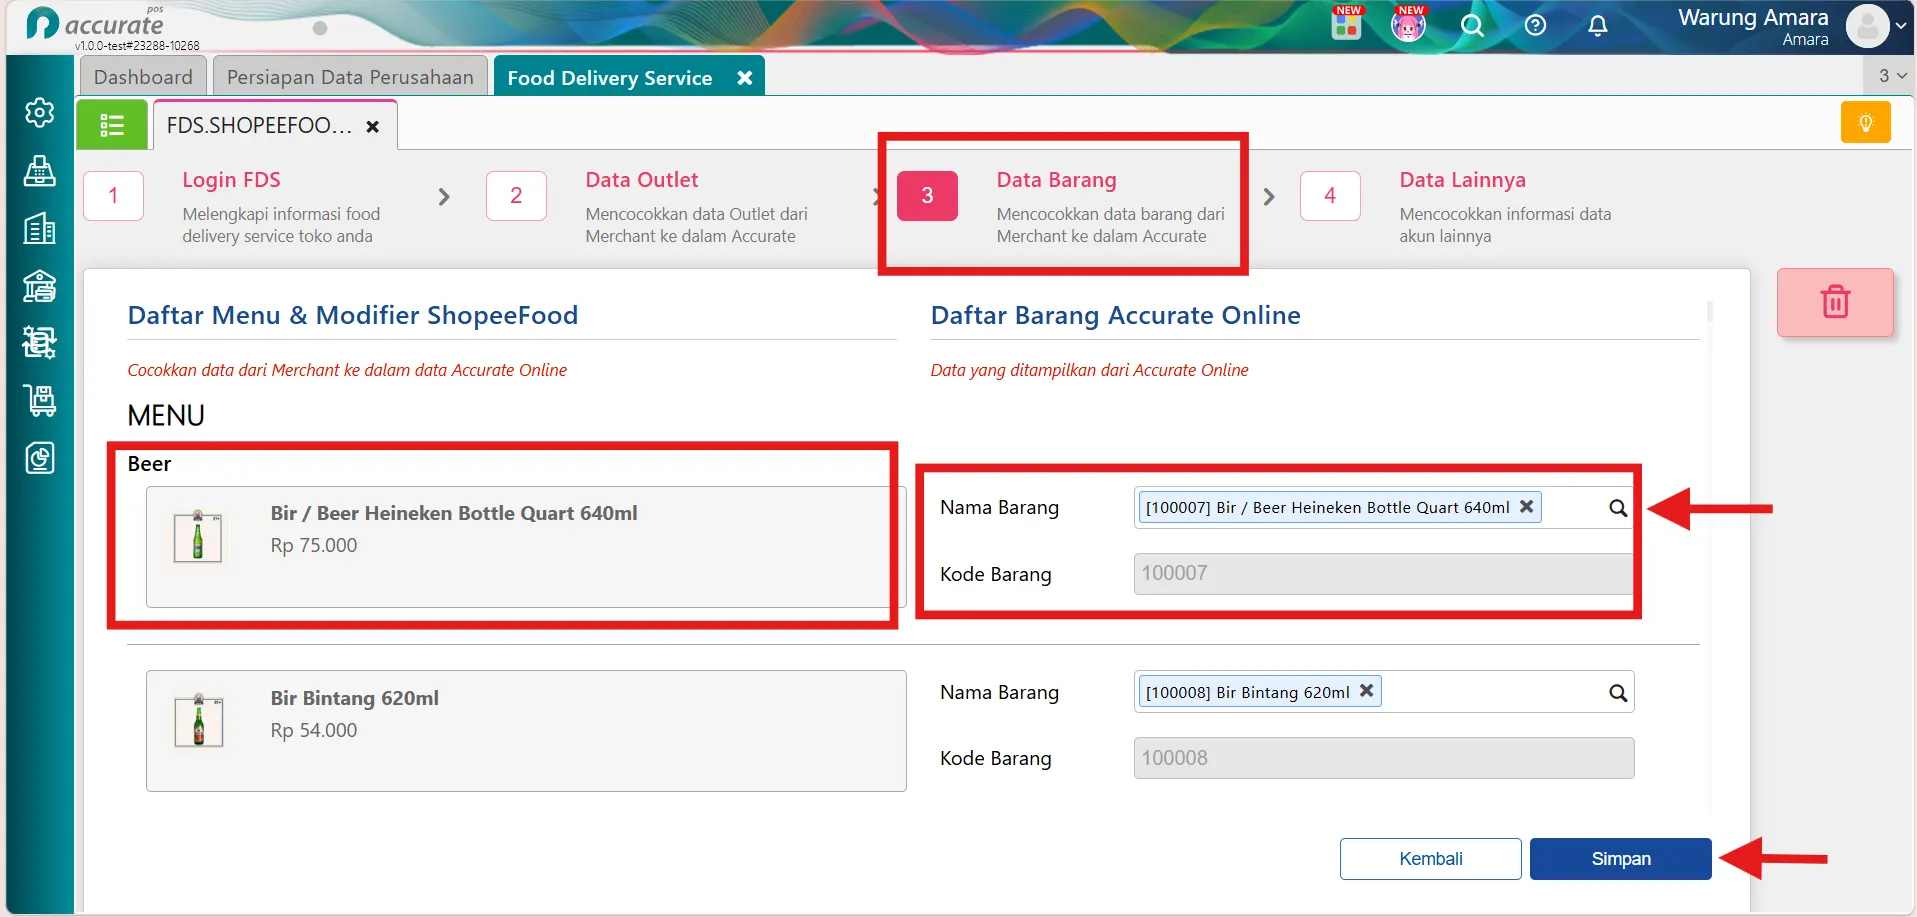Switch to Persiapan Data Perusahaan tab
This screenshot has width=1917, height=917.
click(x=350, y=77)
